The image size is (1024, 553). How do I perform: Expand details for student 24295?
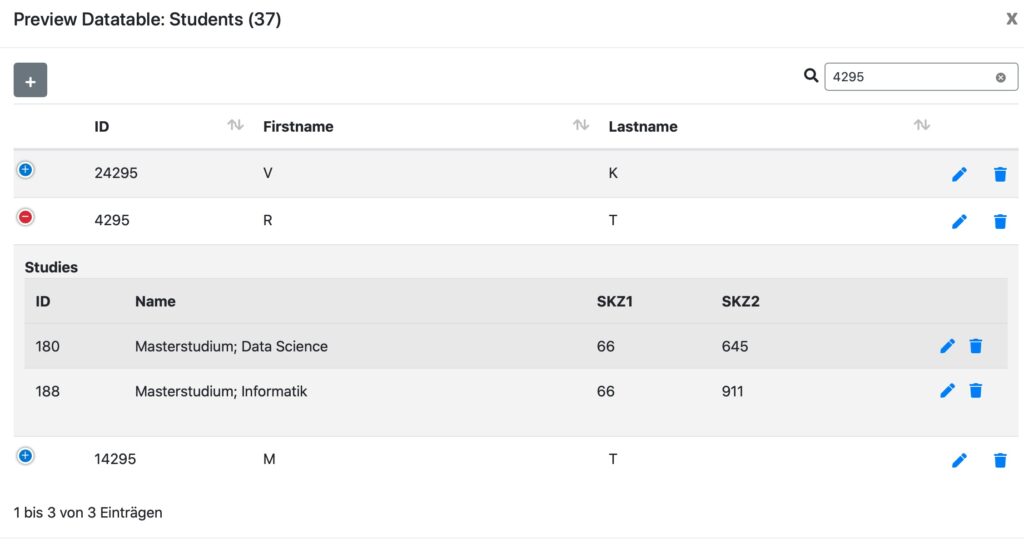coord(26,170)
